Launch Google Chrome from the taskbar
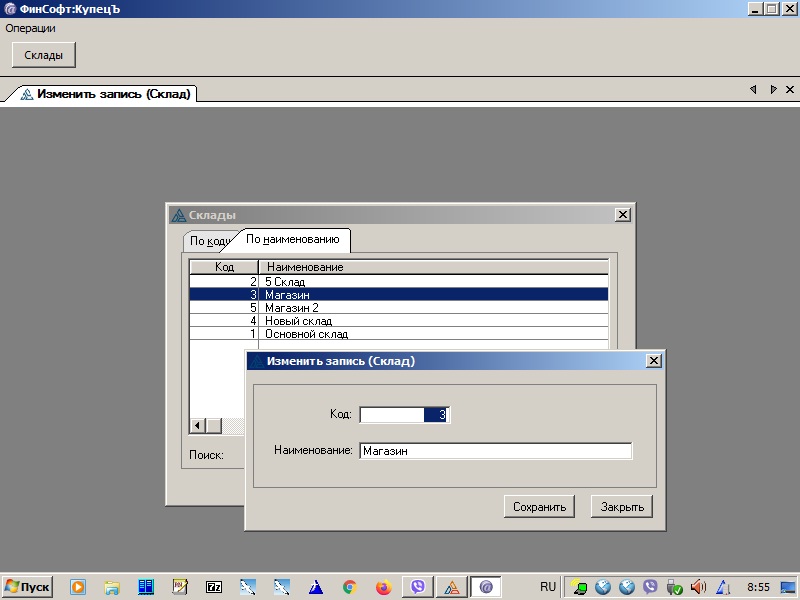This screenshot has height=600, width=800. pos(349,587)
